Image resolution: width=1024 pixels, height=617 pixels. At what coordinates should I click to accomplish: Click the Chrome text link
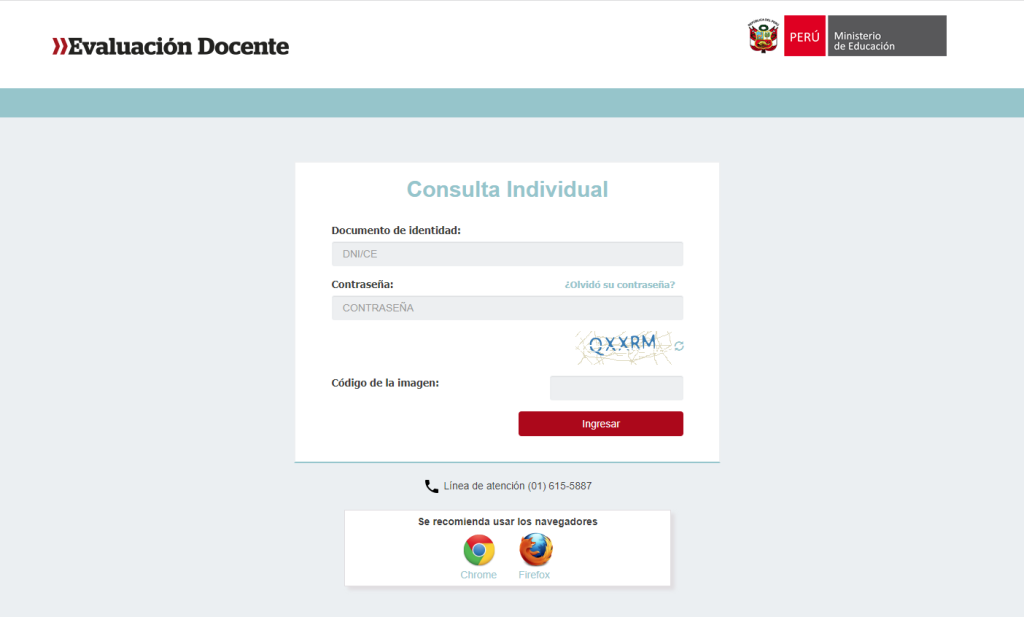pos(478,575)
